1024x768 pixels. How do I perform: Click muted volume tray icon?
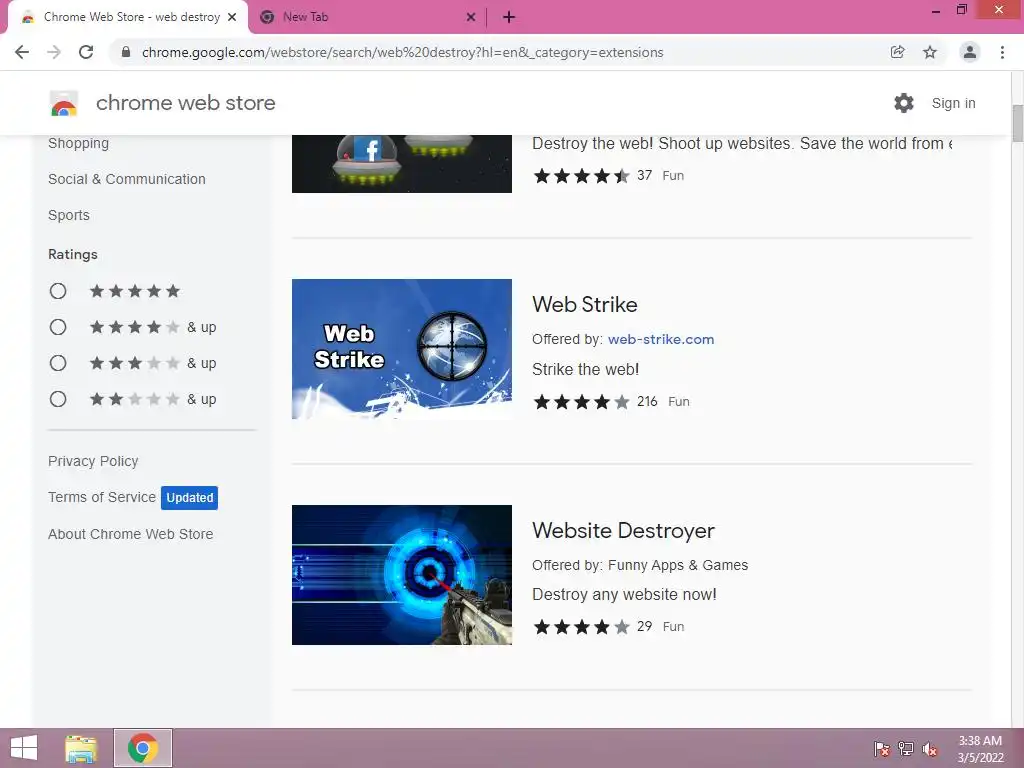click(x=929, y=749)
